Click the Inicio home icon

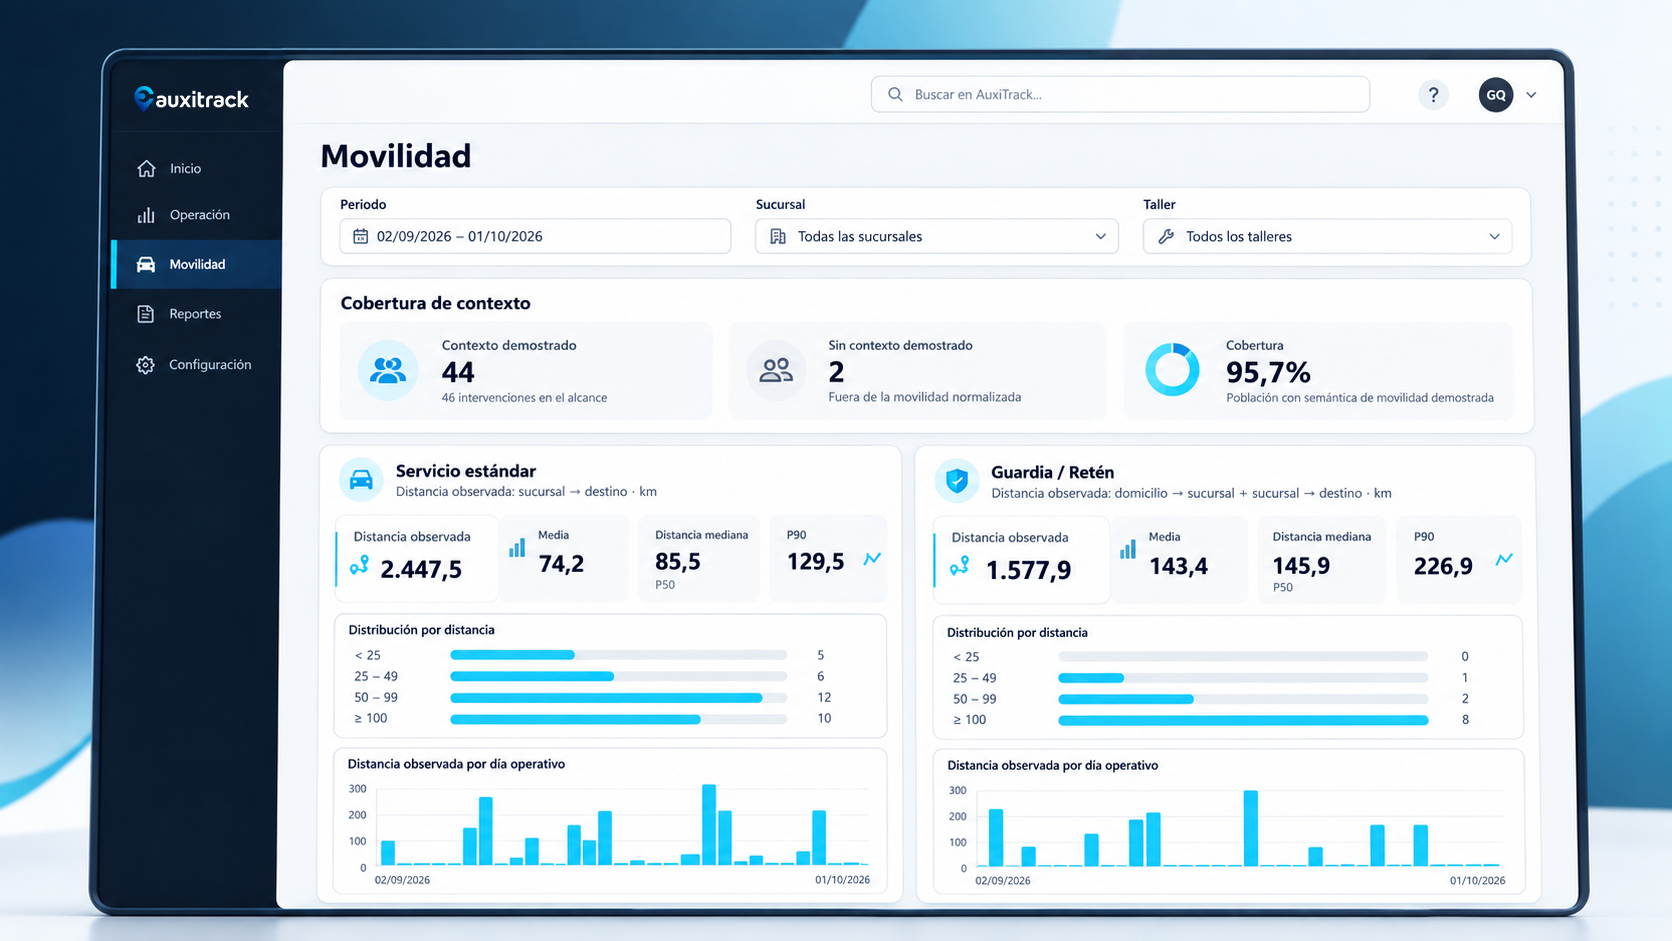pyautogui.click(x=147, y=168)
